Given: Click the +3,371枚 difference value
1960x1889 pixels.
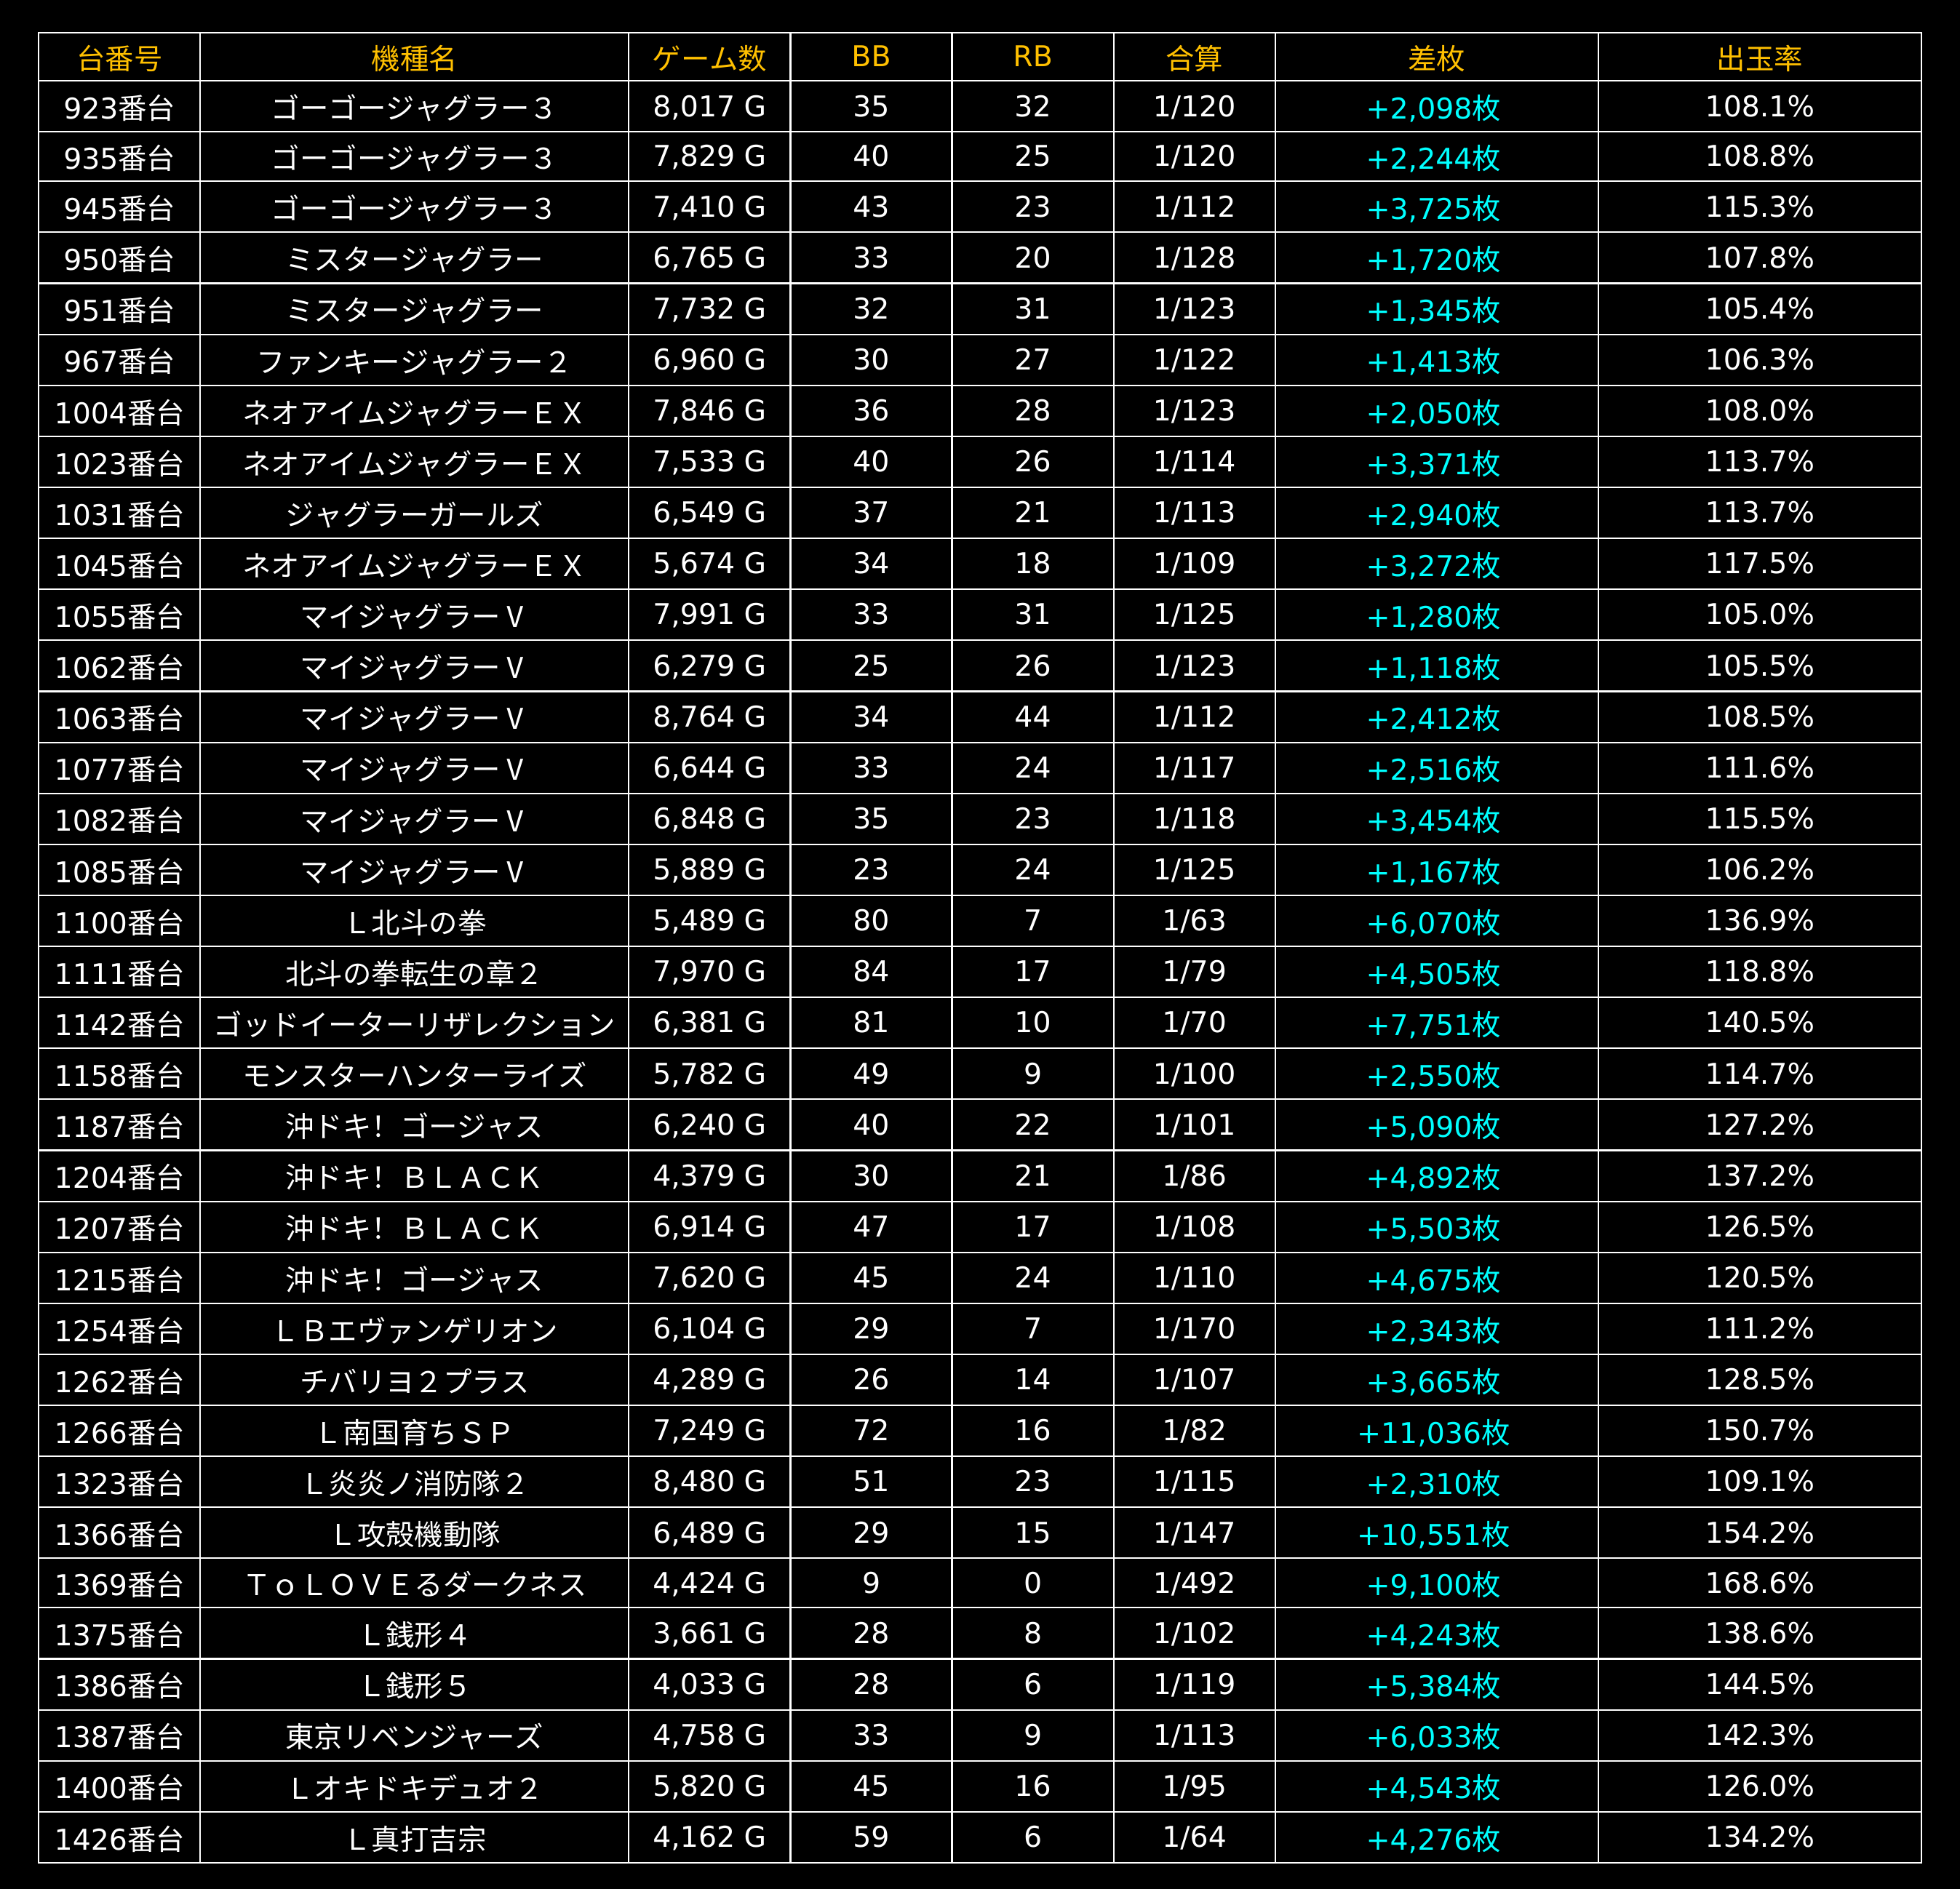Looking at the screenshot, I should click(x=1436, y=463).
